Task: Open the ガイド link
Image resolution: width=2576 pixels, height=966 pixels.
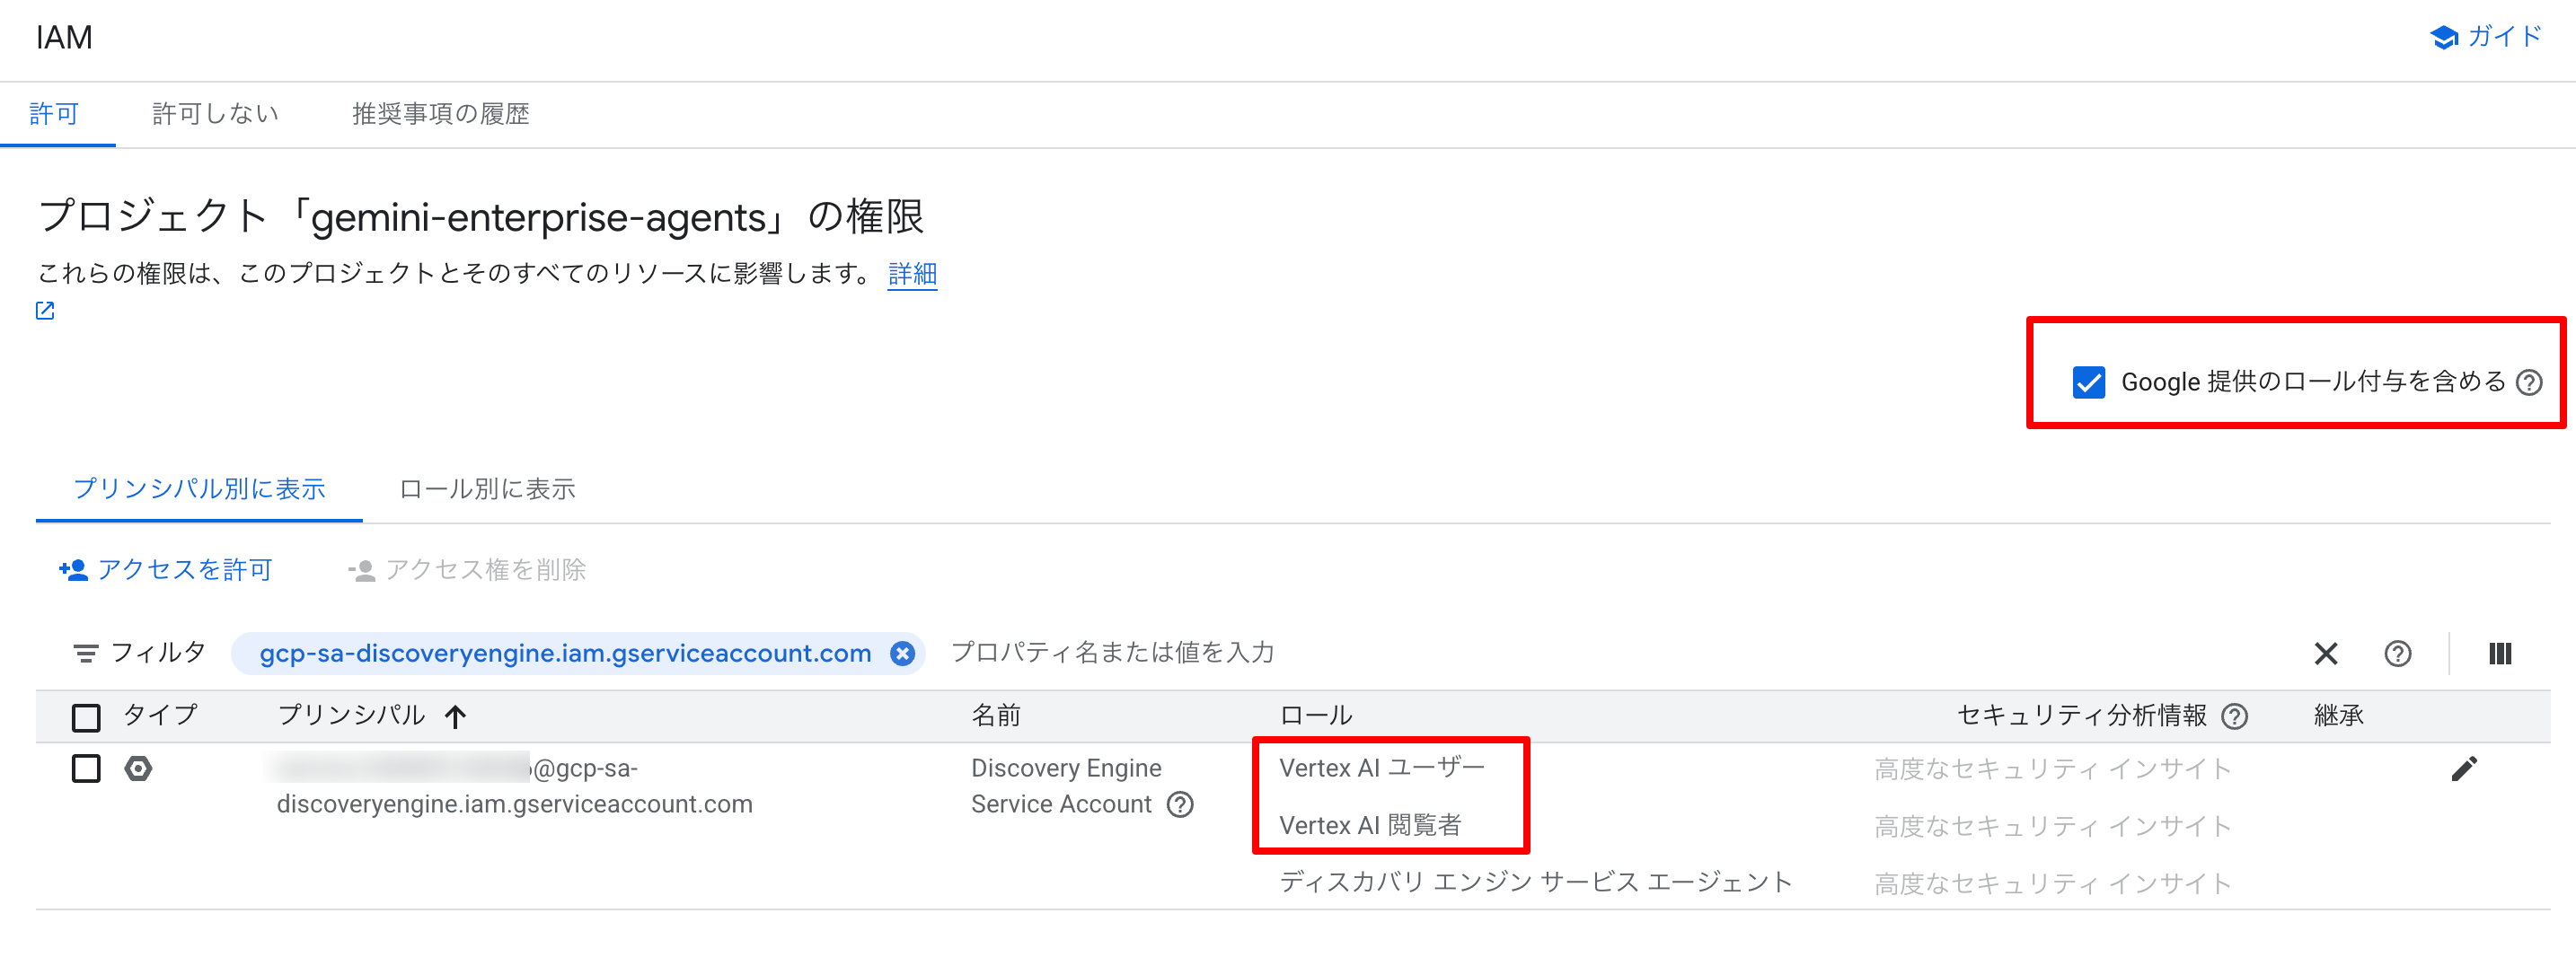Action: click(2486, 37)
